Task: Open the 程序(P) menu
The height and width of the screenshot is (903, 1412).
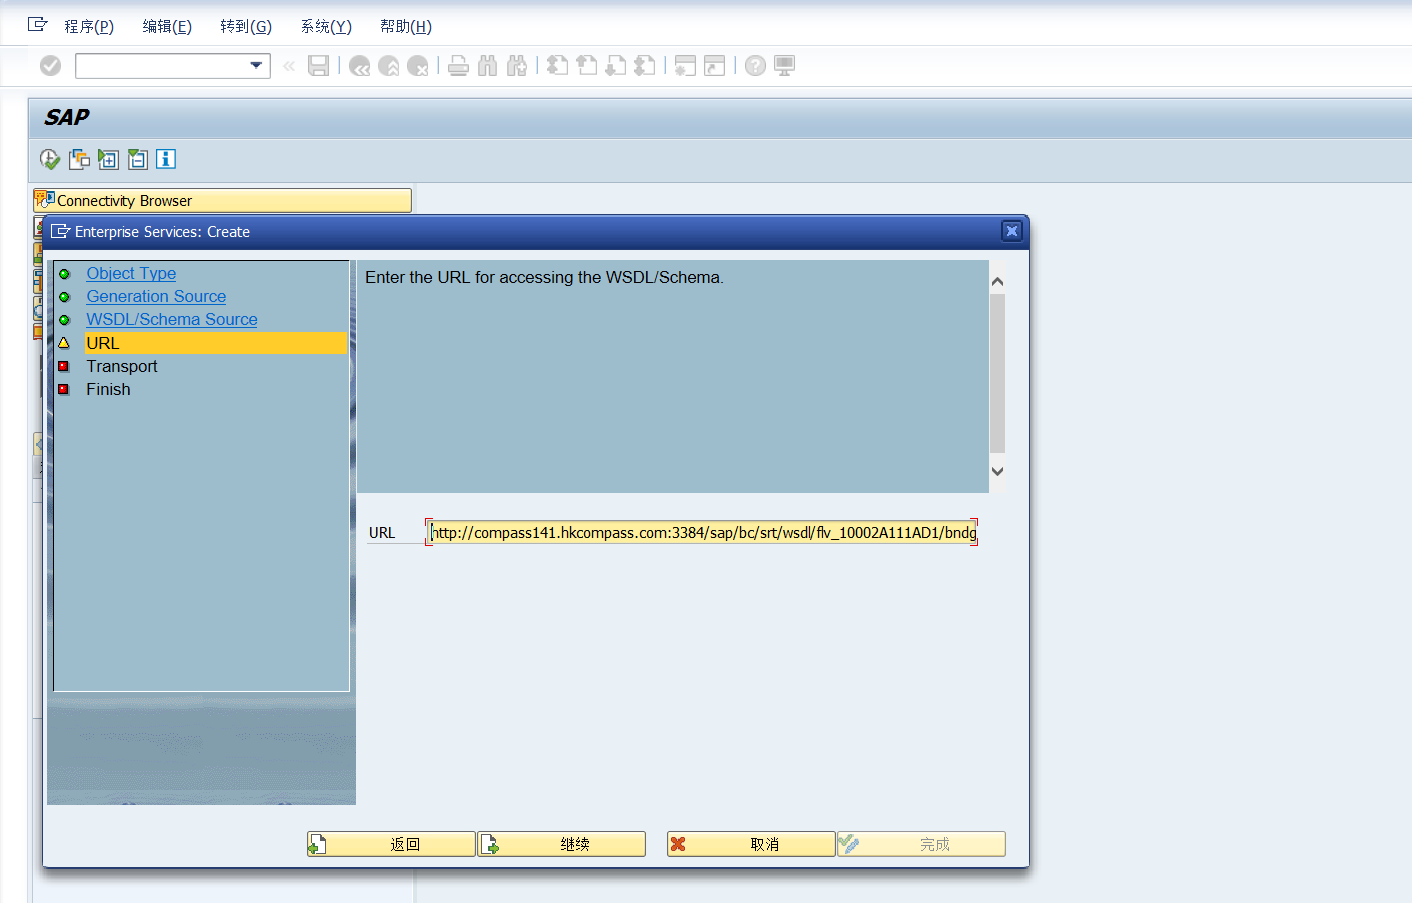Action: coord(89,27)
